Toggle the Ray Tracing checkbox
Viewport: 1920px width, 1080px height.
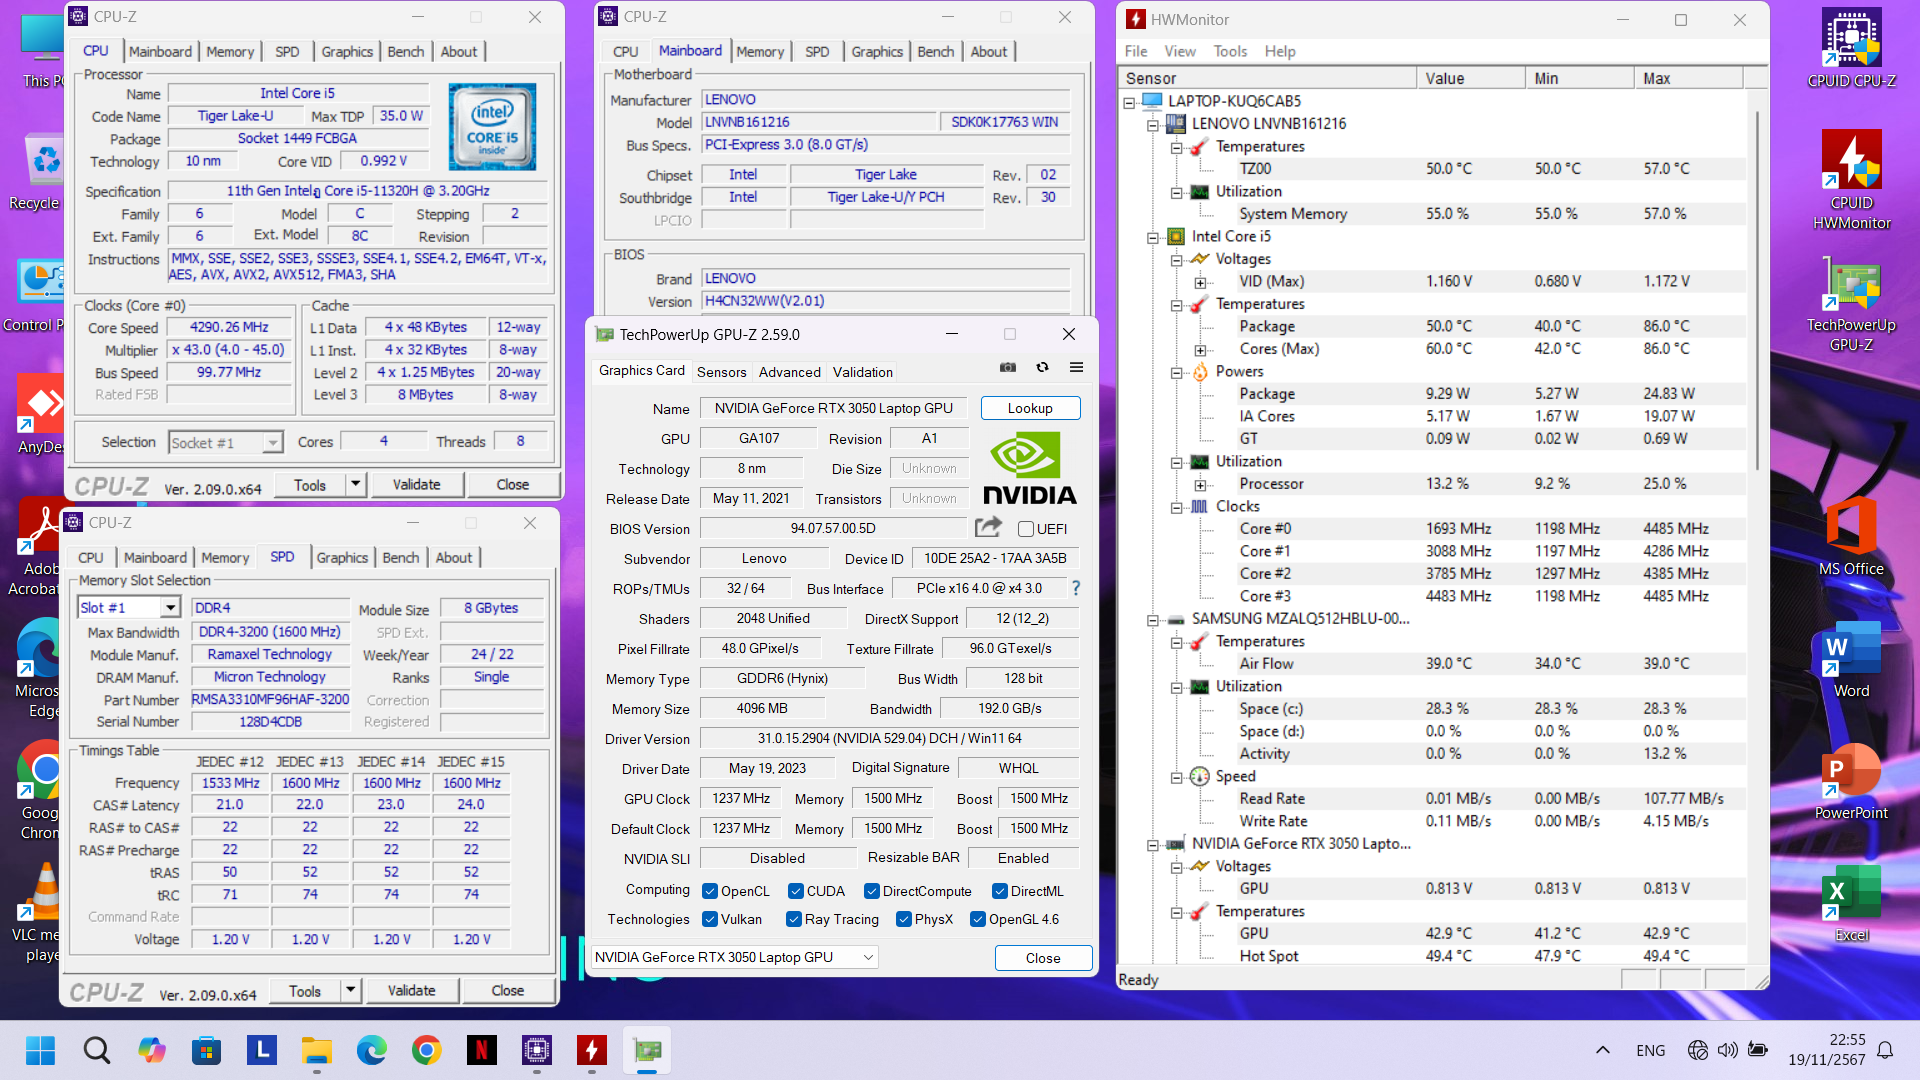[794, 919]
